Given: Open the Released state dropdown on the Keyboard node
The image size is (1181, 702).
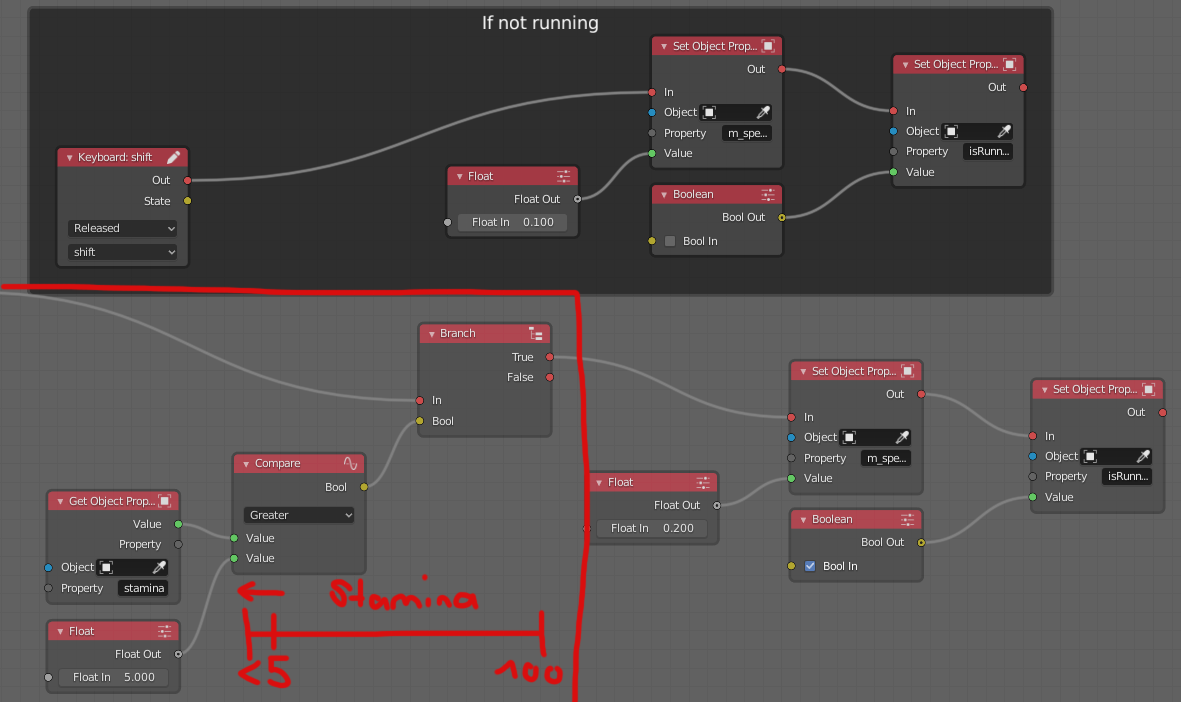Looking at the screenshot, I should (122, 228).
